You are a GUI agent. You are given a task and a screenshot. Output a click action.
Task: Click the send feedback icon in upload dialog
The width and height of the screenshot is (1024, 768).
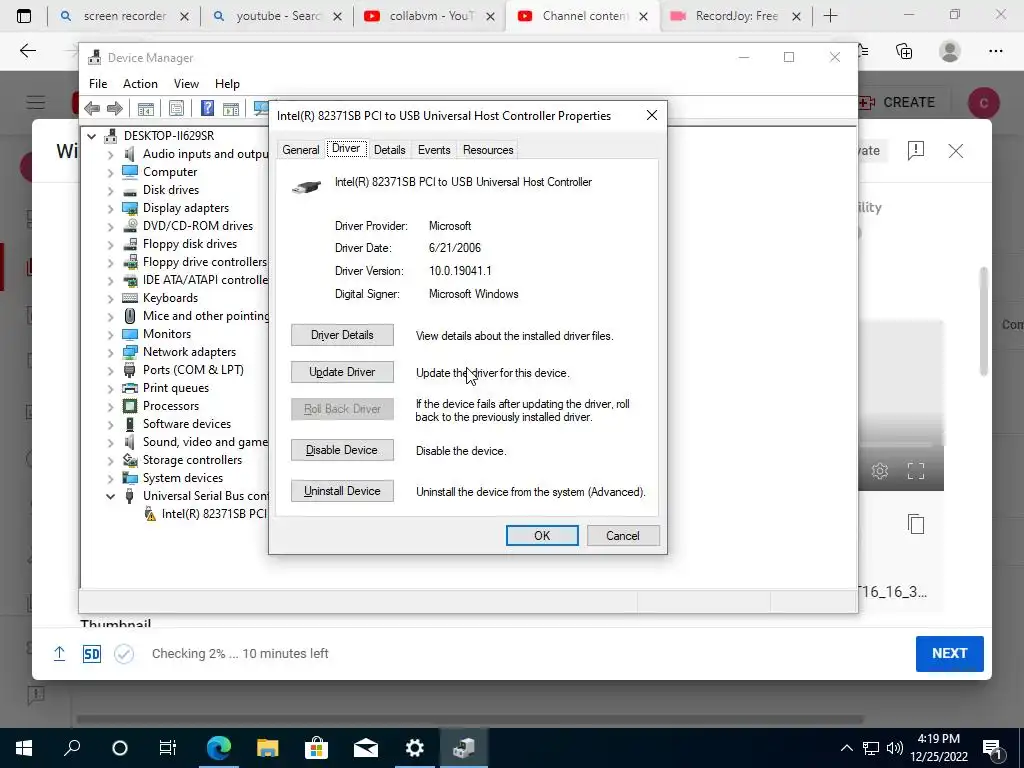pos(916,151)
